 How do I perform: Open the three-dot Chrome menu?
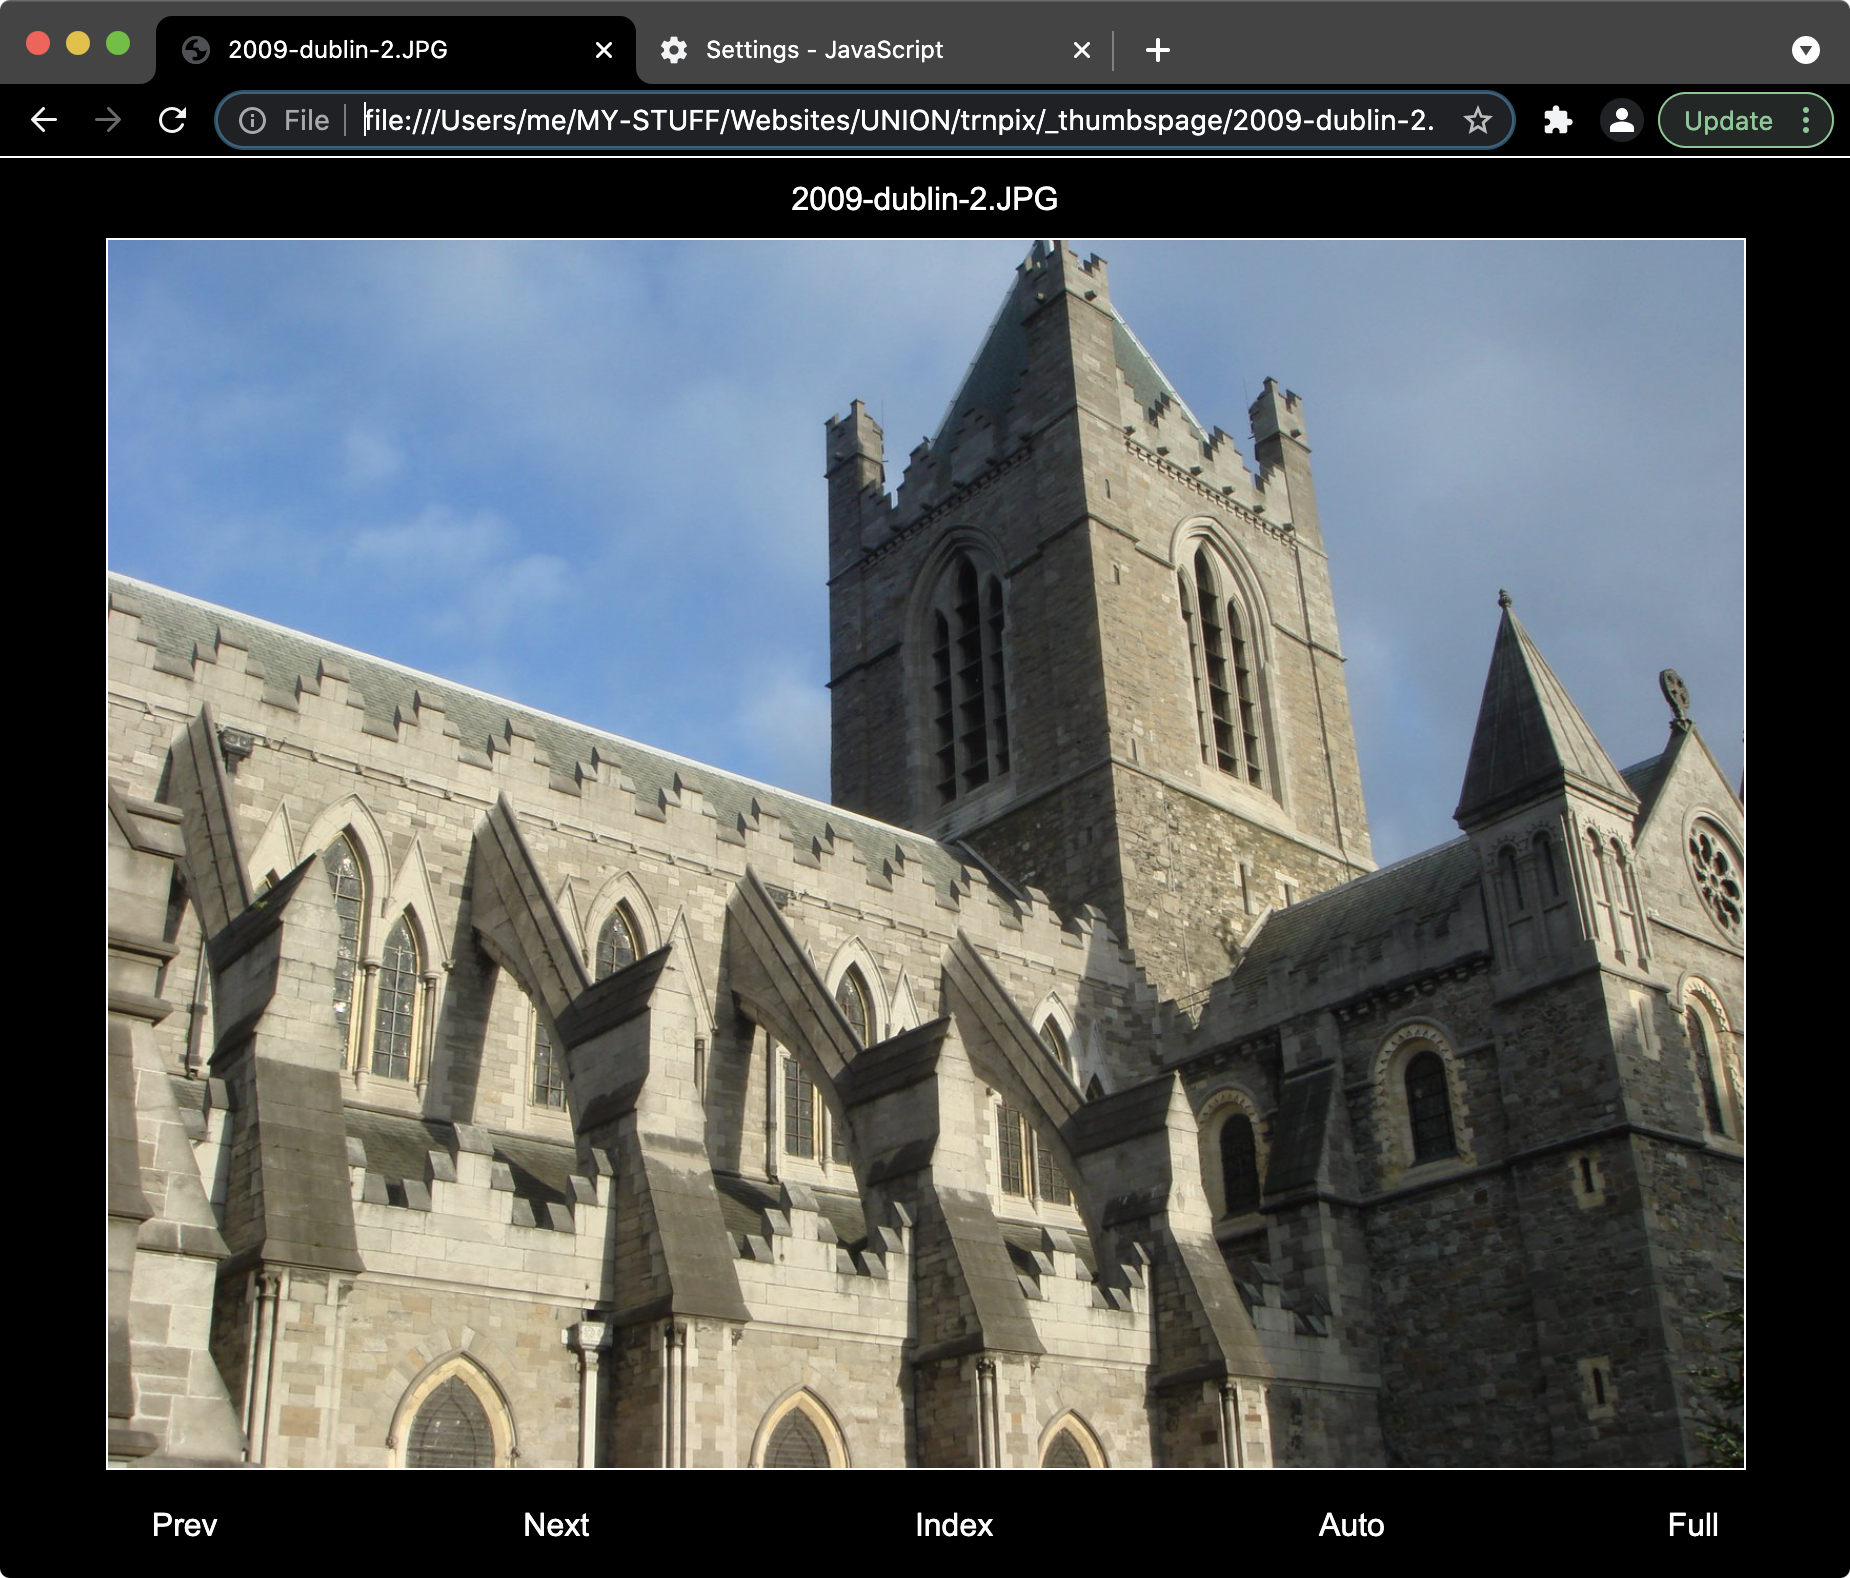1806,121
